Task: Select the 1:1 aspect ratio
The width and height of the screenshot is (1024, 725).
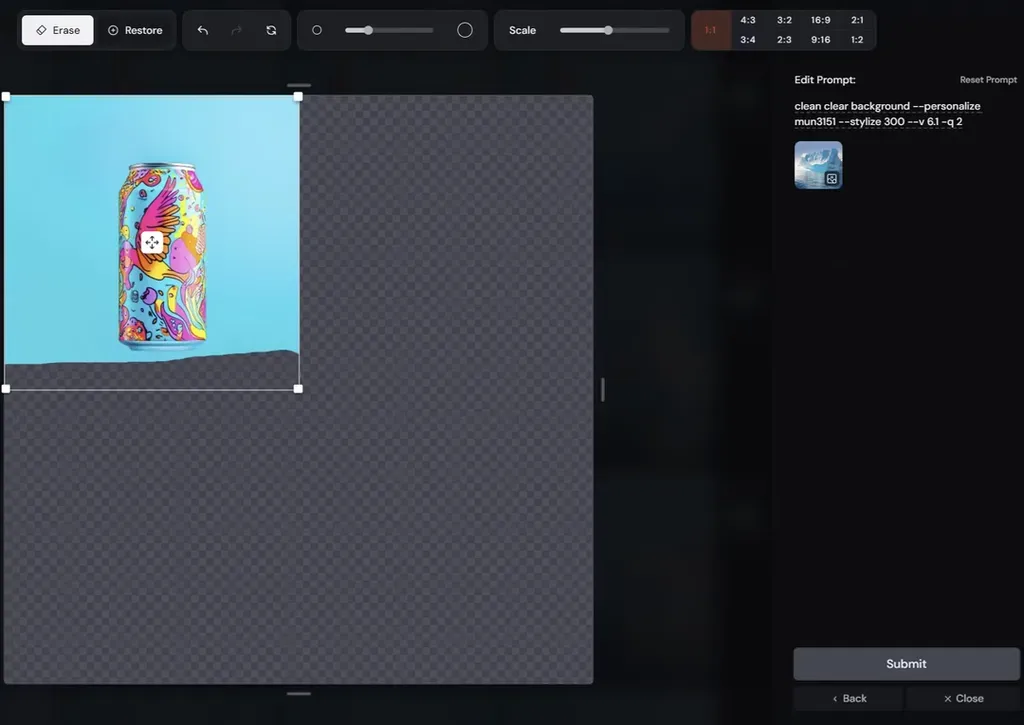Action: point(711,30)
